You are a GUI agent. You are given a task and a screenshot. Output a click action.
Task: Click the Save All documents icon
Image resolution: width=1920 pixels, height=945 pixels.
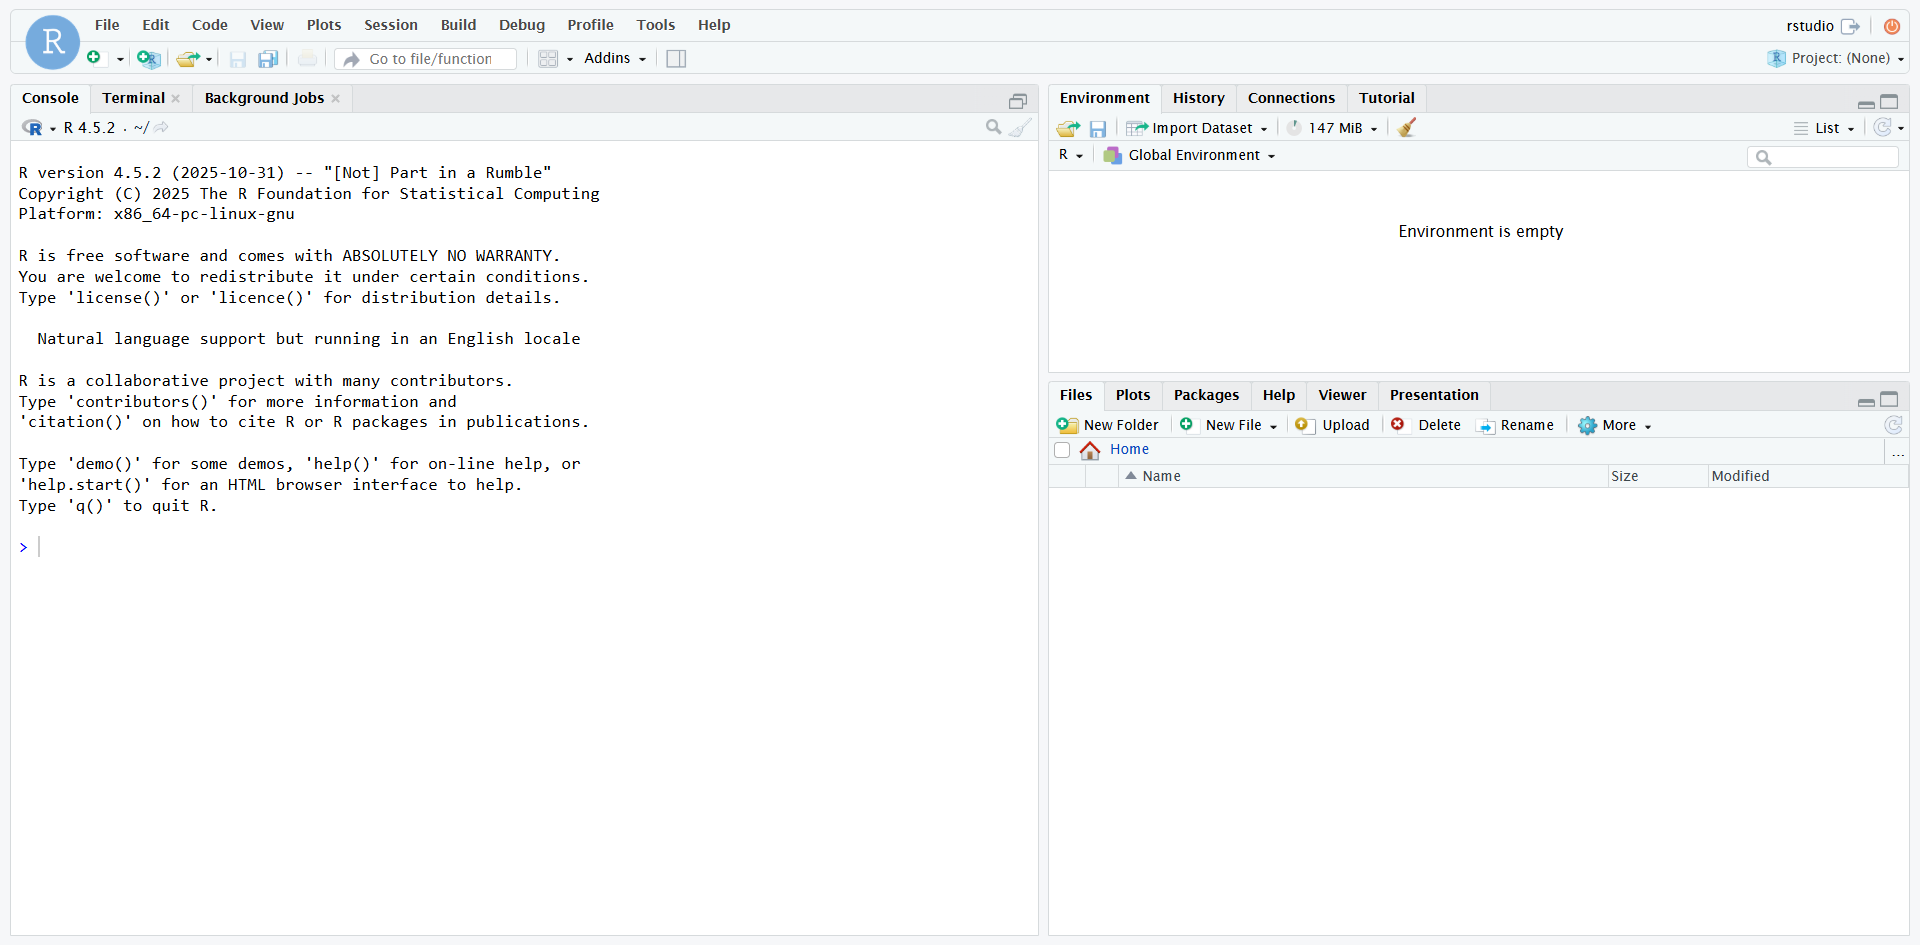[268, 59]
